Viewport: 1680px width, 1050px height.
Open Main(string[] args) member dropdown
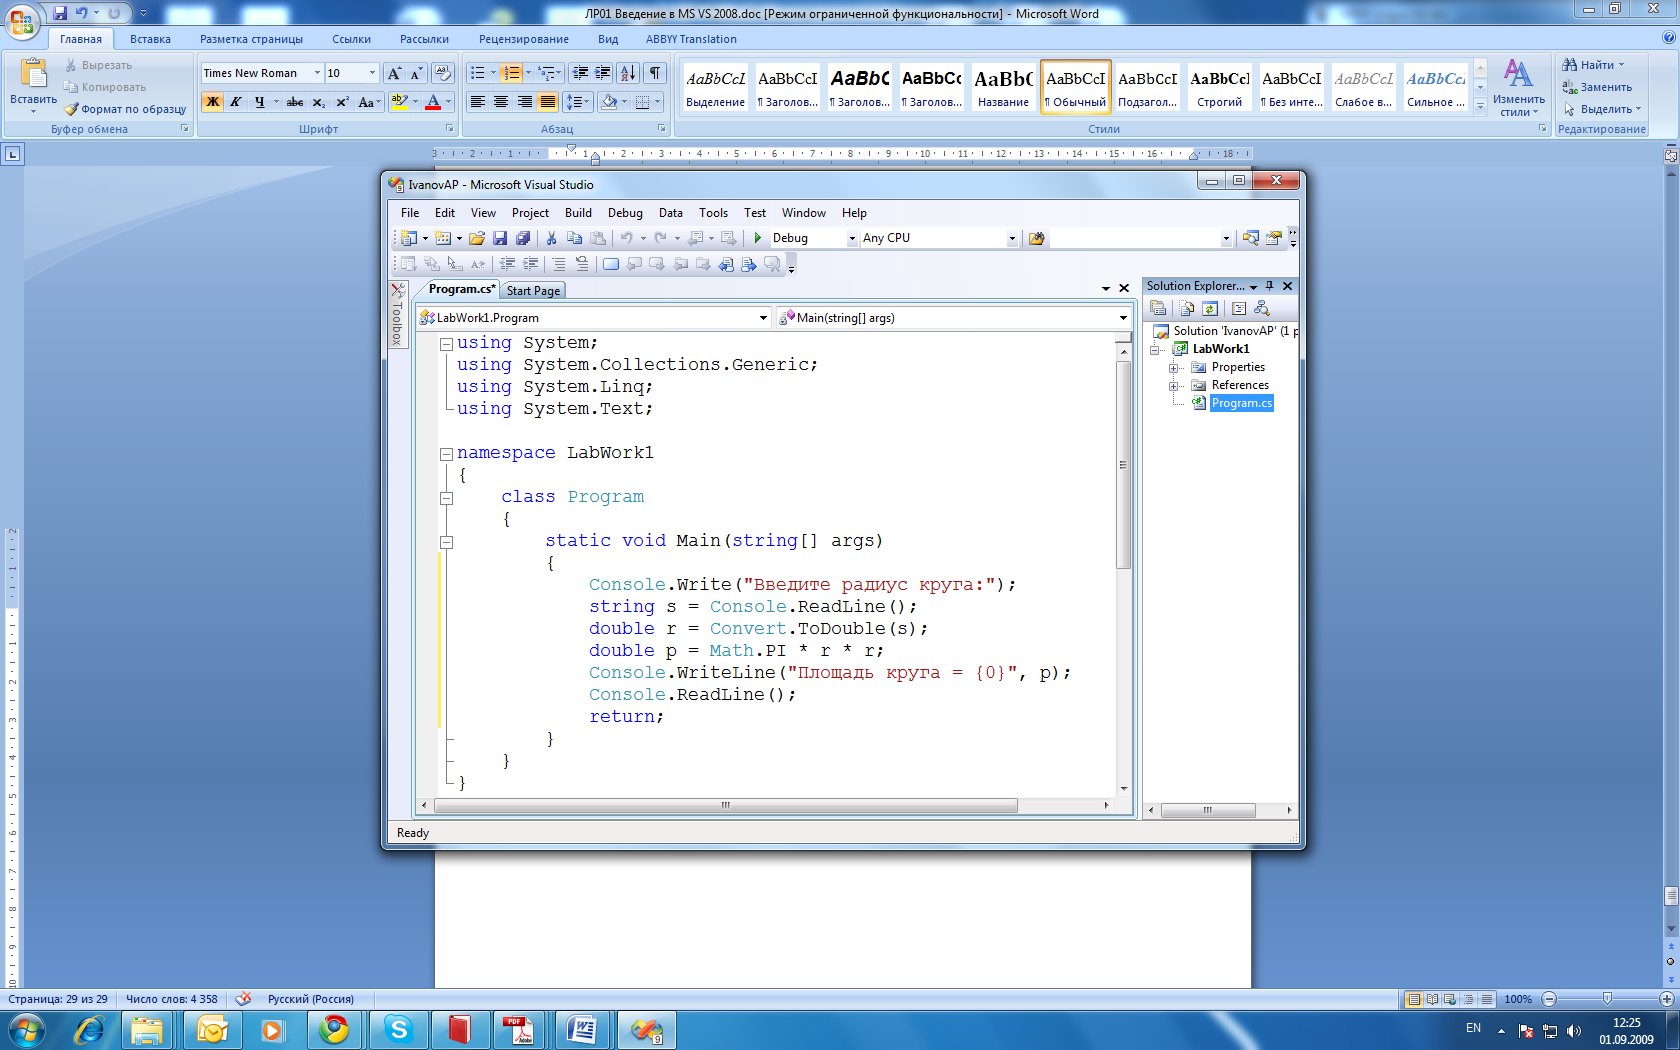(1123, 318)
